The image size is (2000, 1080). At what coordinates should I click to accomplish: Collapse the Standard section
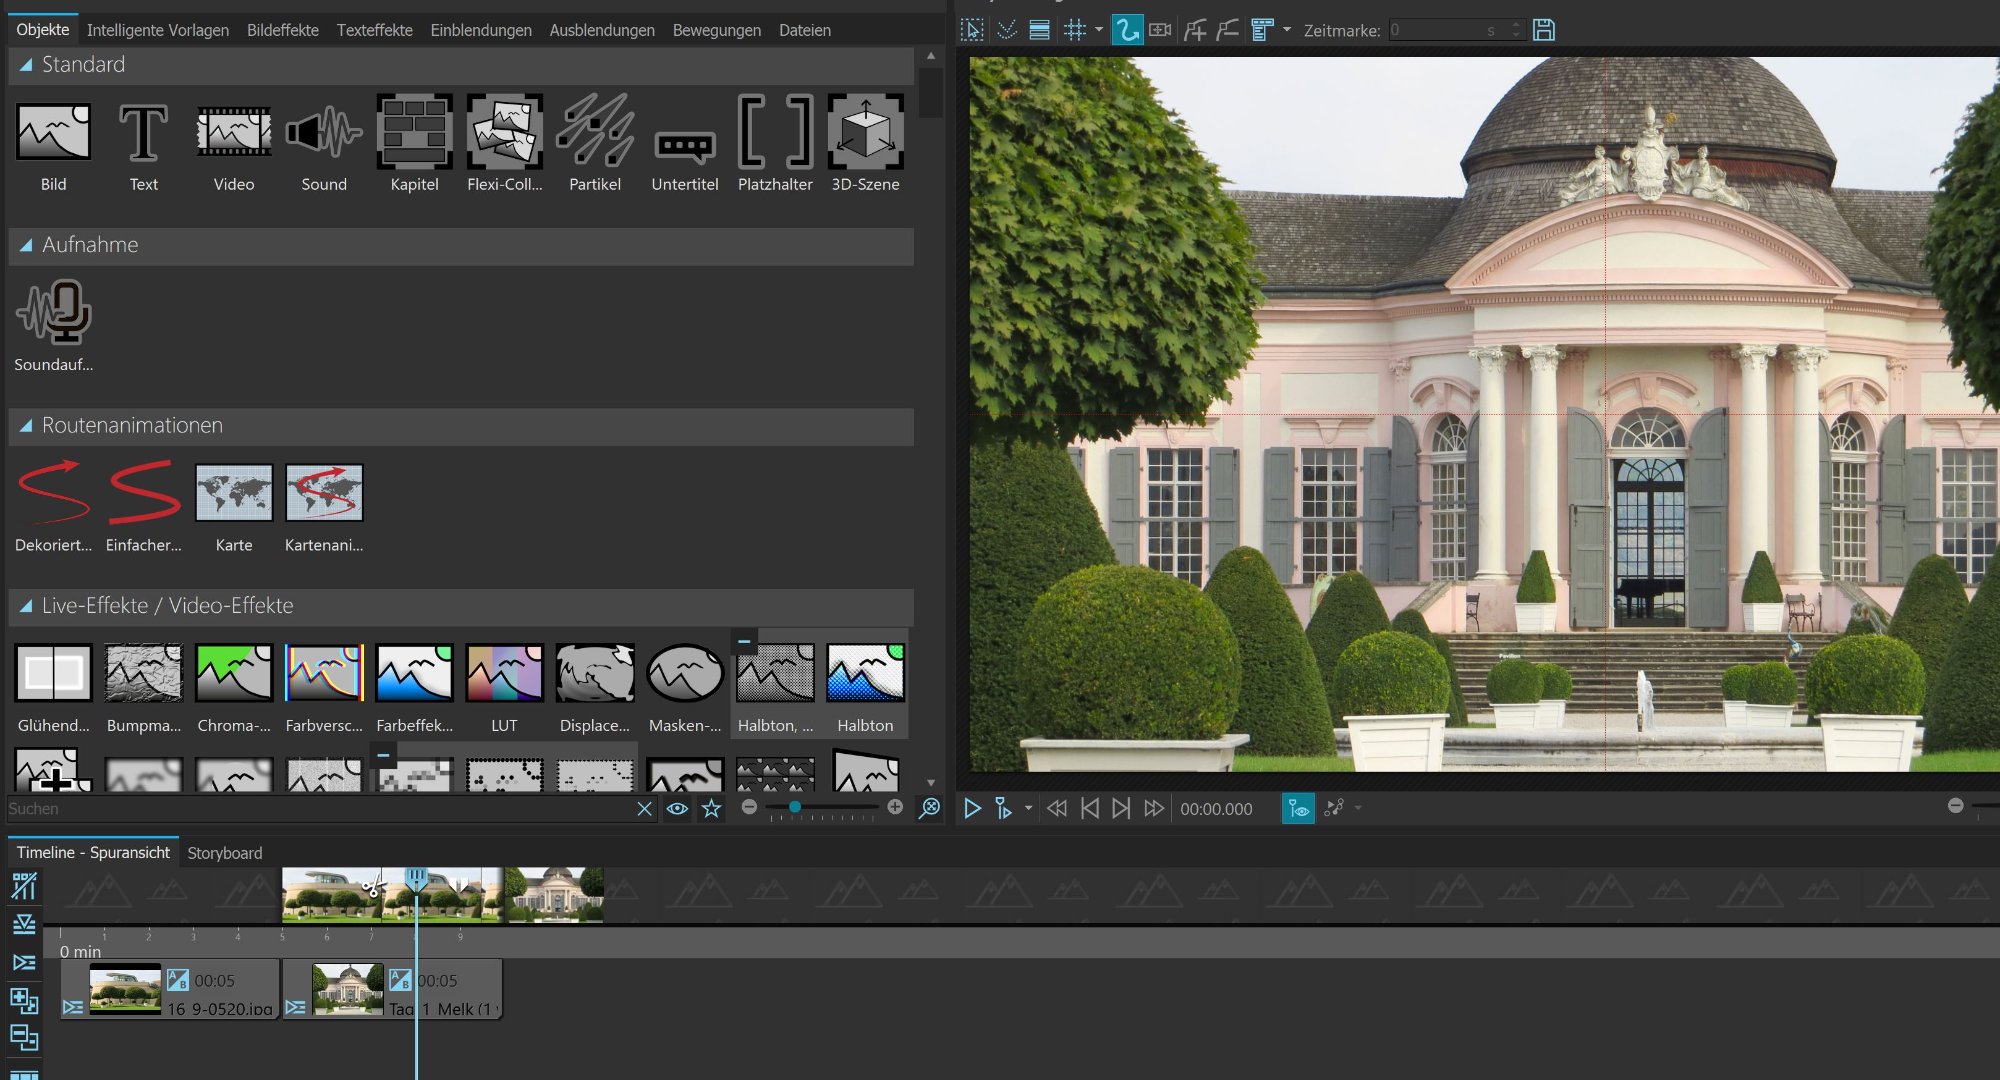point(26,65)
